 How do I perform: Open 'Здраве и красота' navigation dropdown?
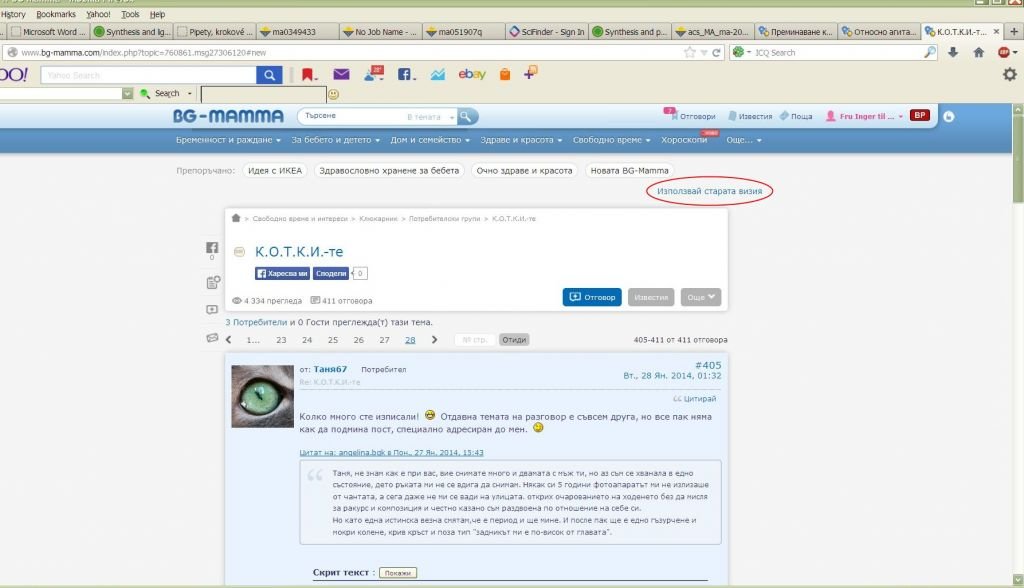(514, 140)
